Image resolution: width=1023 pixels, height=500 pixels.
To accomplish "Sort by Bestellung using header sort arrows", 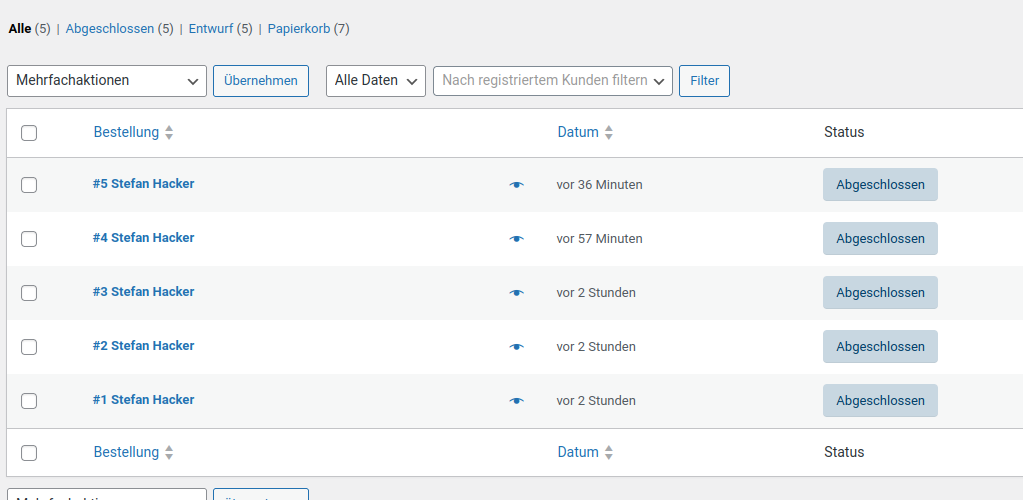I will coord(169,133).
